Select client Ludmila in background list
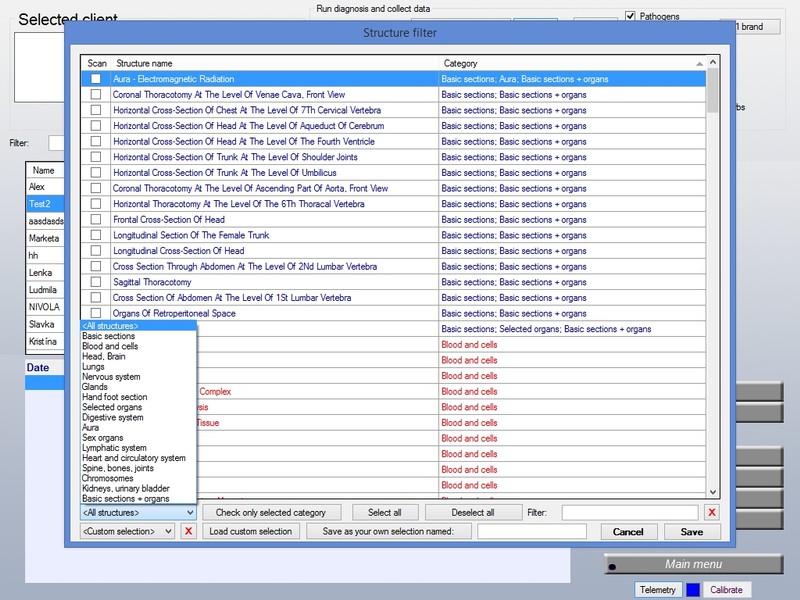Screen dimensions: 800x600 point(43,290)
